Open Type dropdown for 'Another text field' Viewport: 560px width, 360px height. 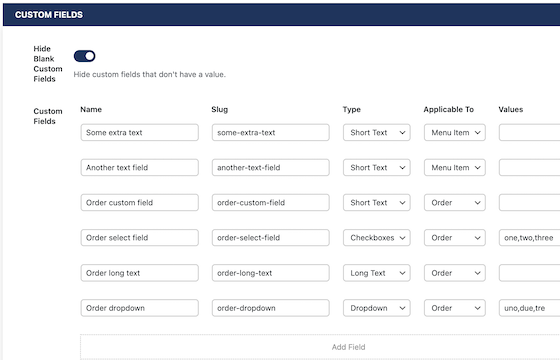click(x=377, y=168)
